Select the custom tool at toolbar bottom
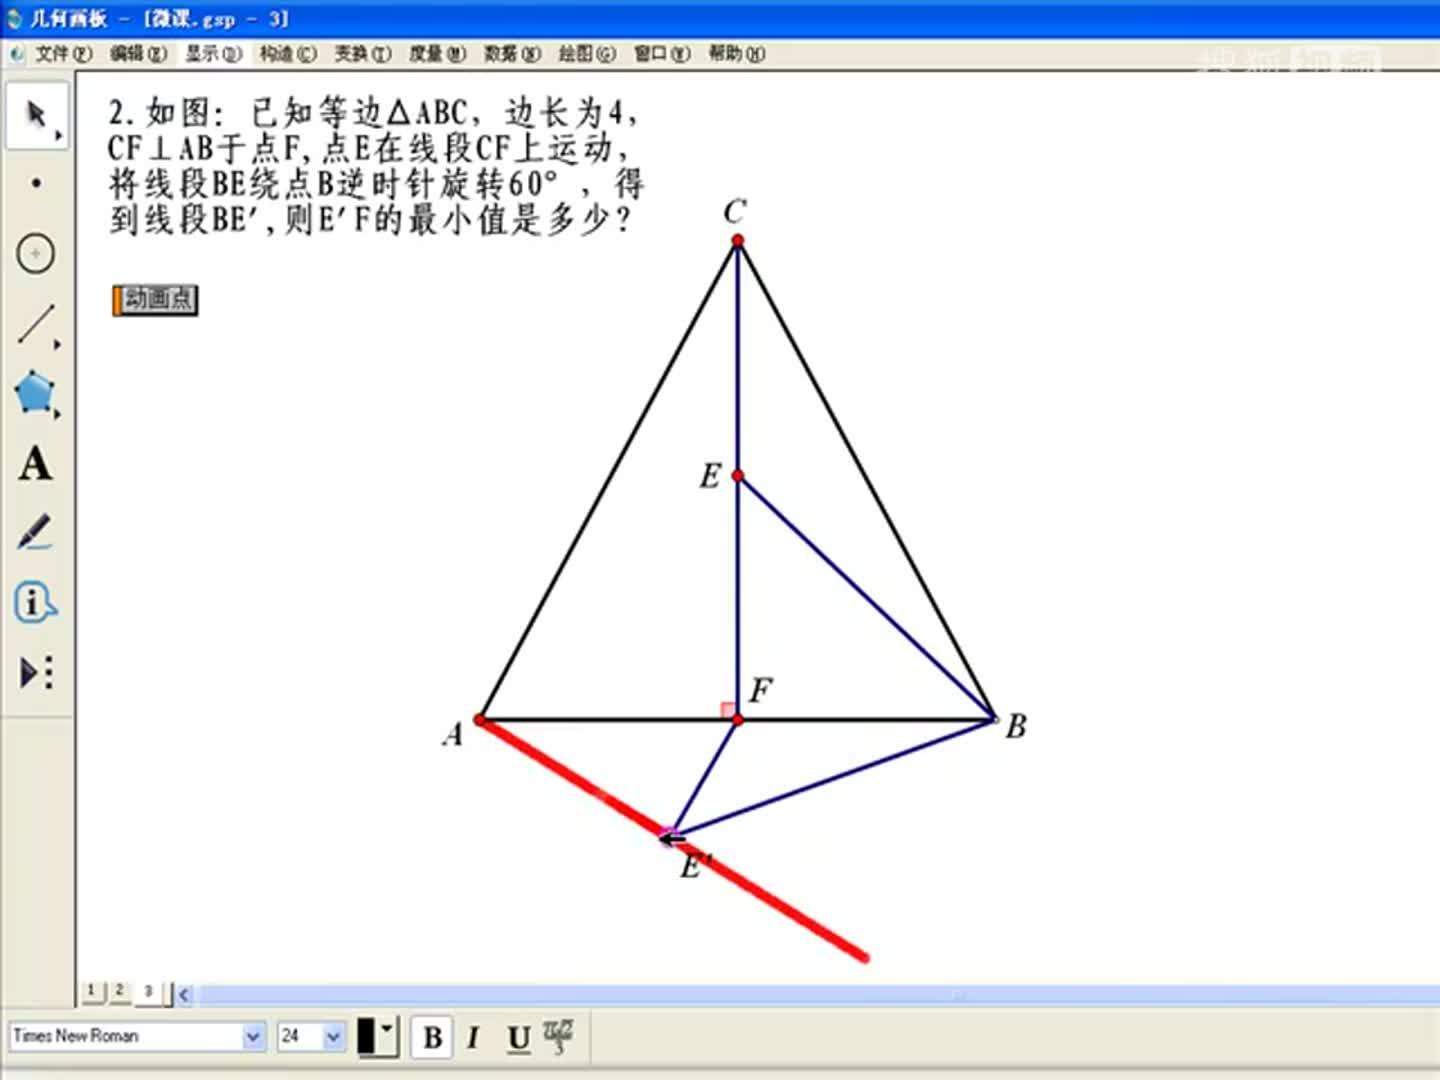The width and height of the screenshot is (1440, 1080). coord(36,673)
